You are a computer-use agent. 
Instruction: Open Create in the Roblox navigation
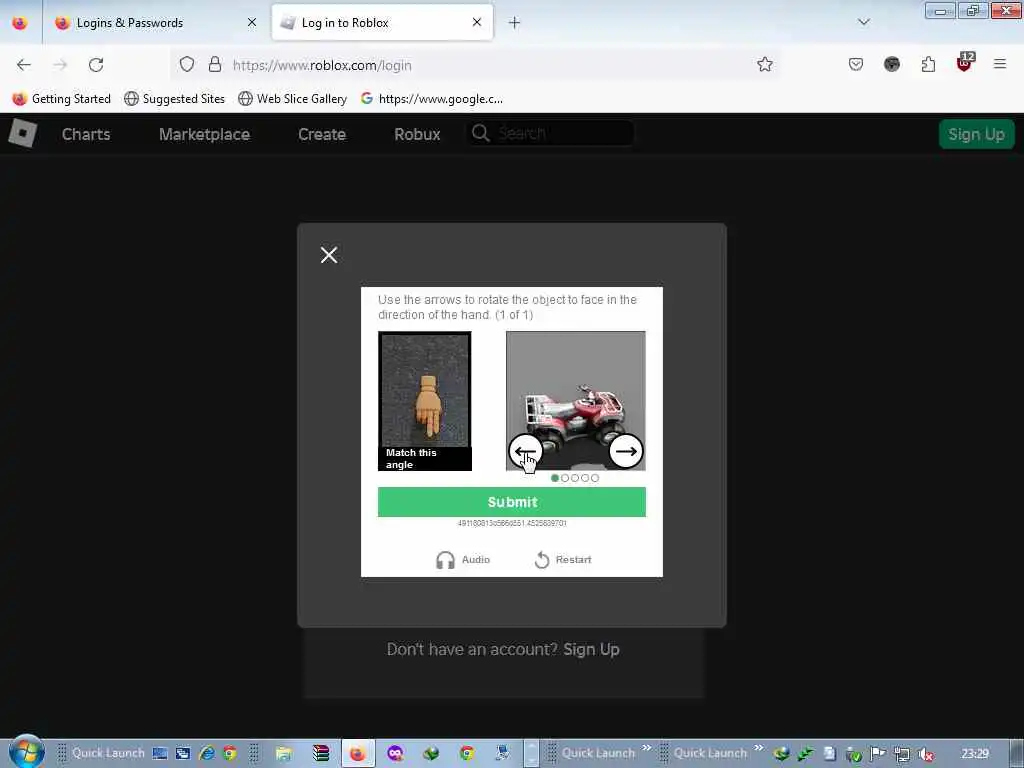click(x=322, y=134)
